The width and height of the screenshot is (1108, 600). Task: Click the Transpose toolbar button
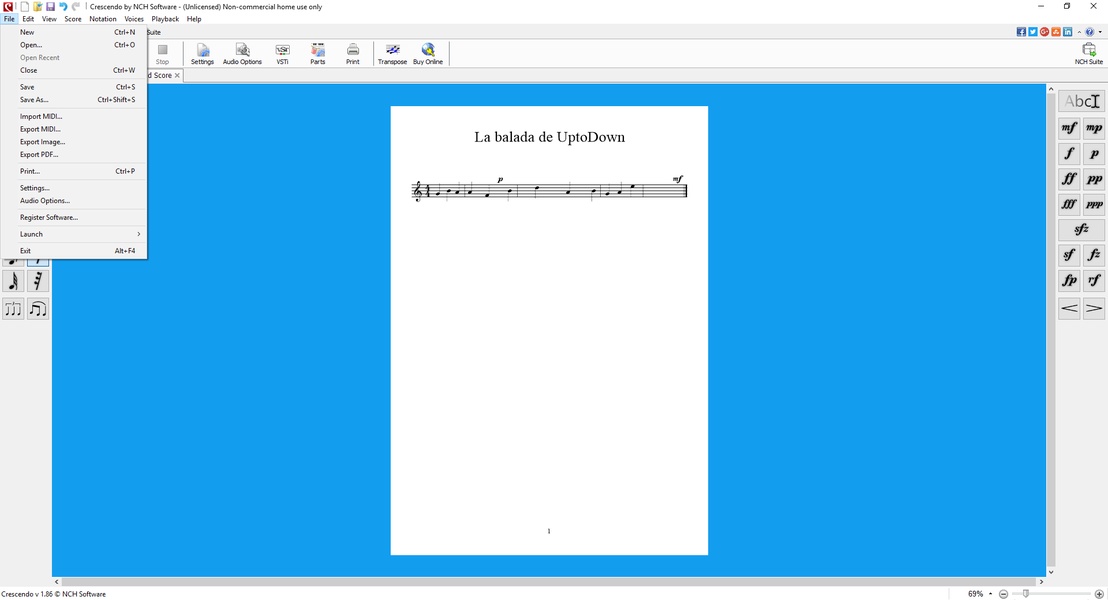coord(392,54)
